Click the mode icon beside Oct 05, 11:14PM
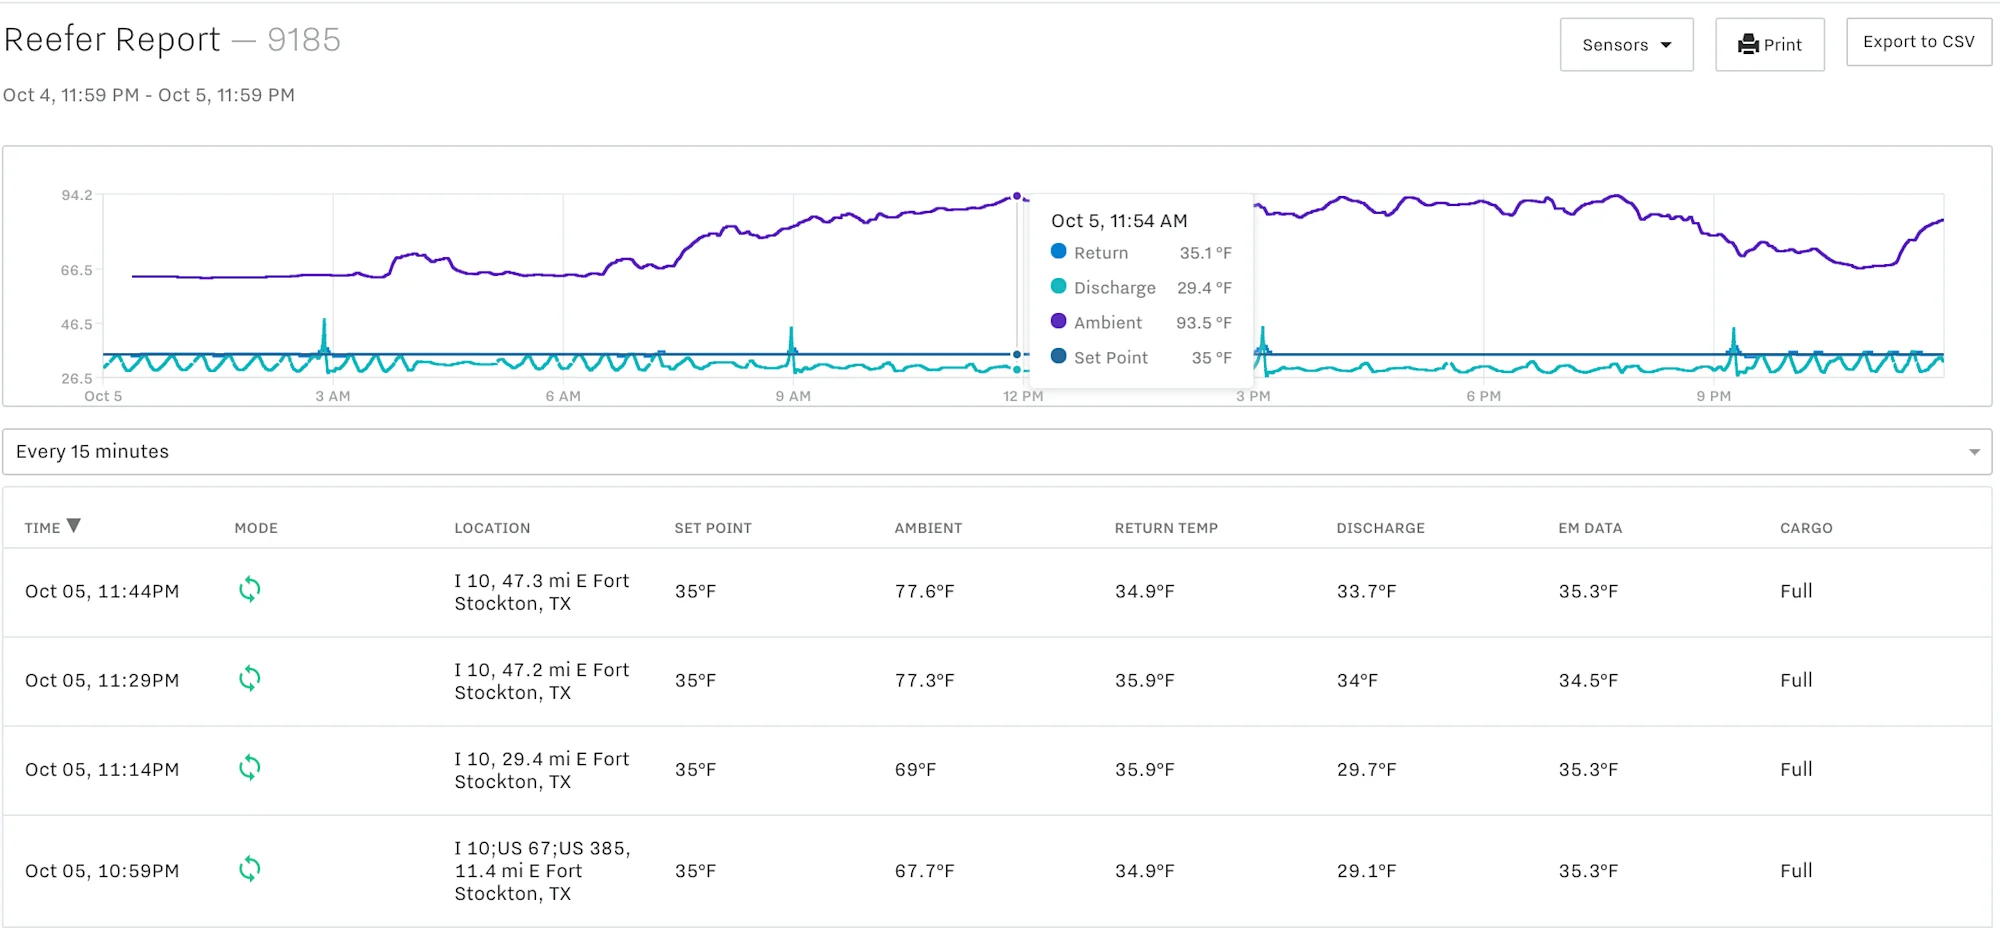The height and width of the screenshot is (928, 2000). 250,768
